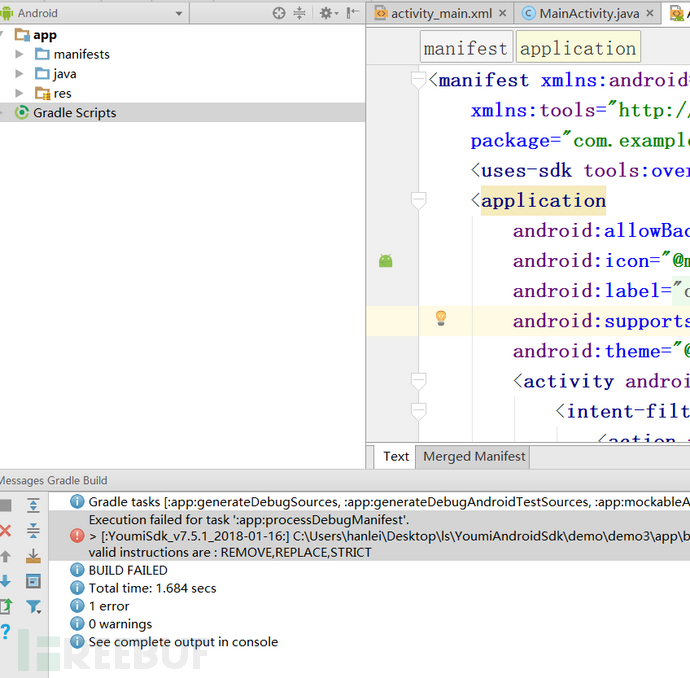Click the stop build square icon
This screenshot has height=678, width=690.
coord(5,506)
